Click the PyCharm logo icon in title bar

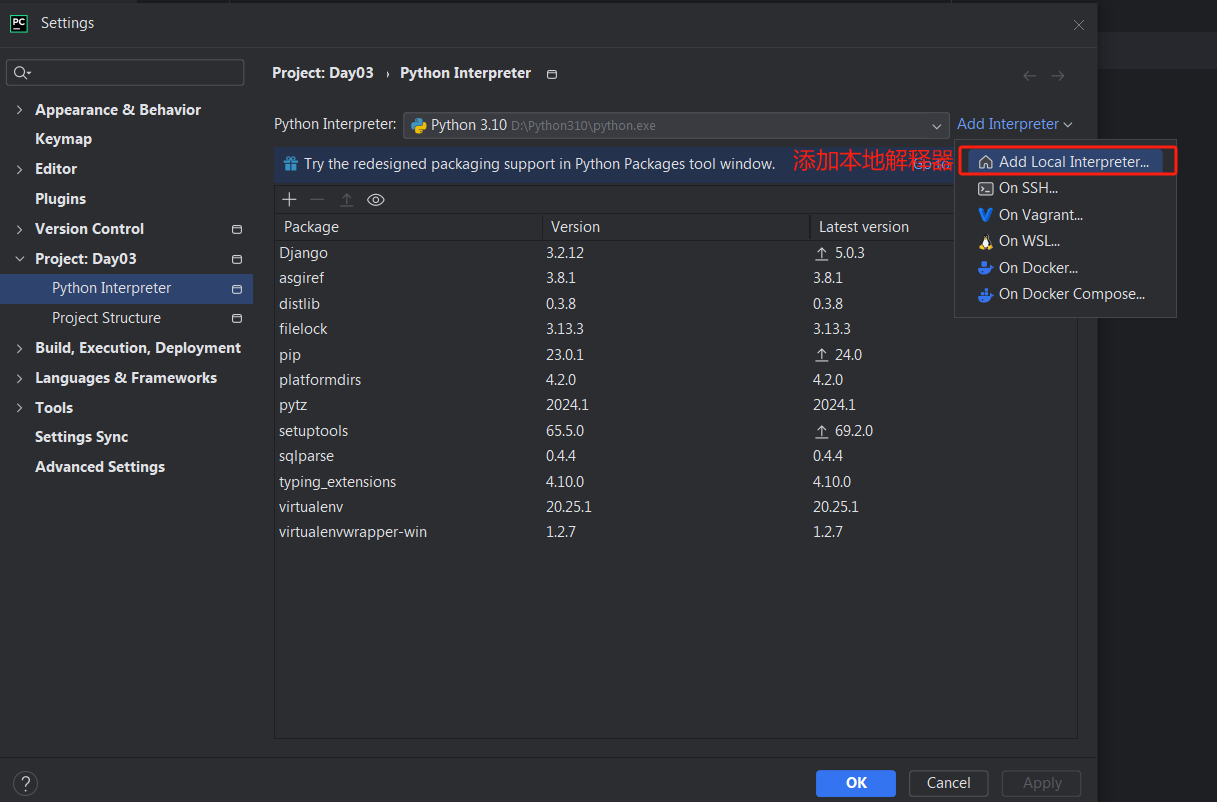click(x=19, y=23)
